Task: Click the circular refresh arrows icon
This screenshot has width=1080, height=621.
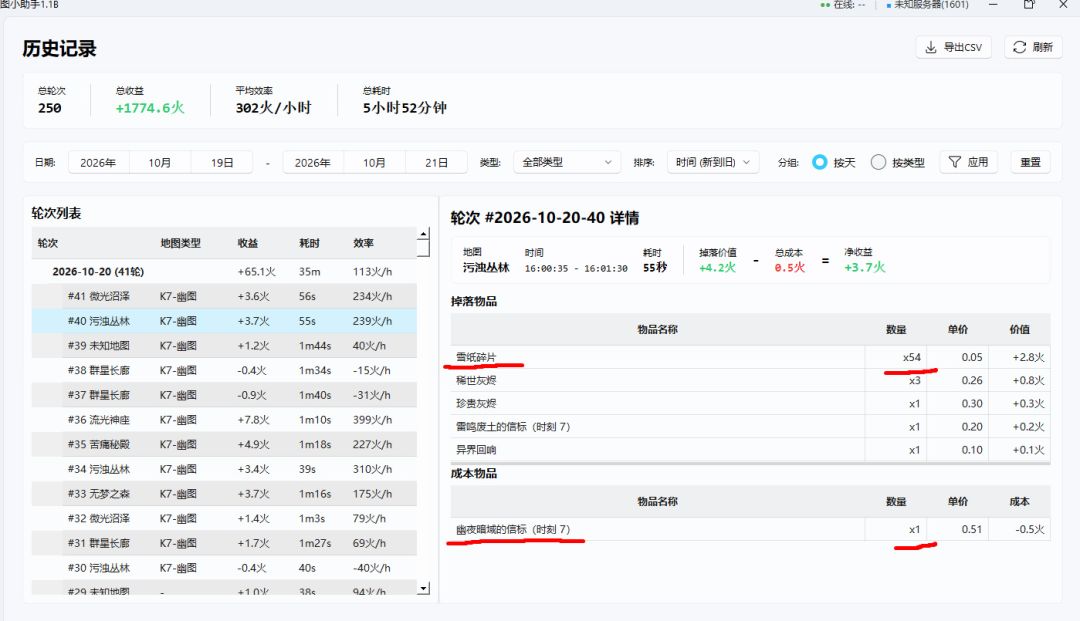Action: tap(1019, 47)
